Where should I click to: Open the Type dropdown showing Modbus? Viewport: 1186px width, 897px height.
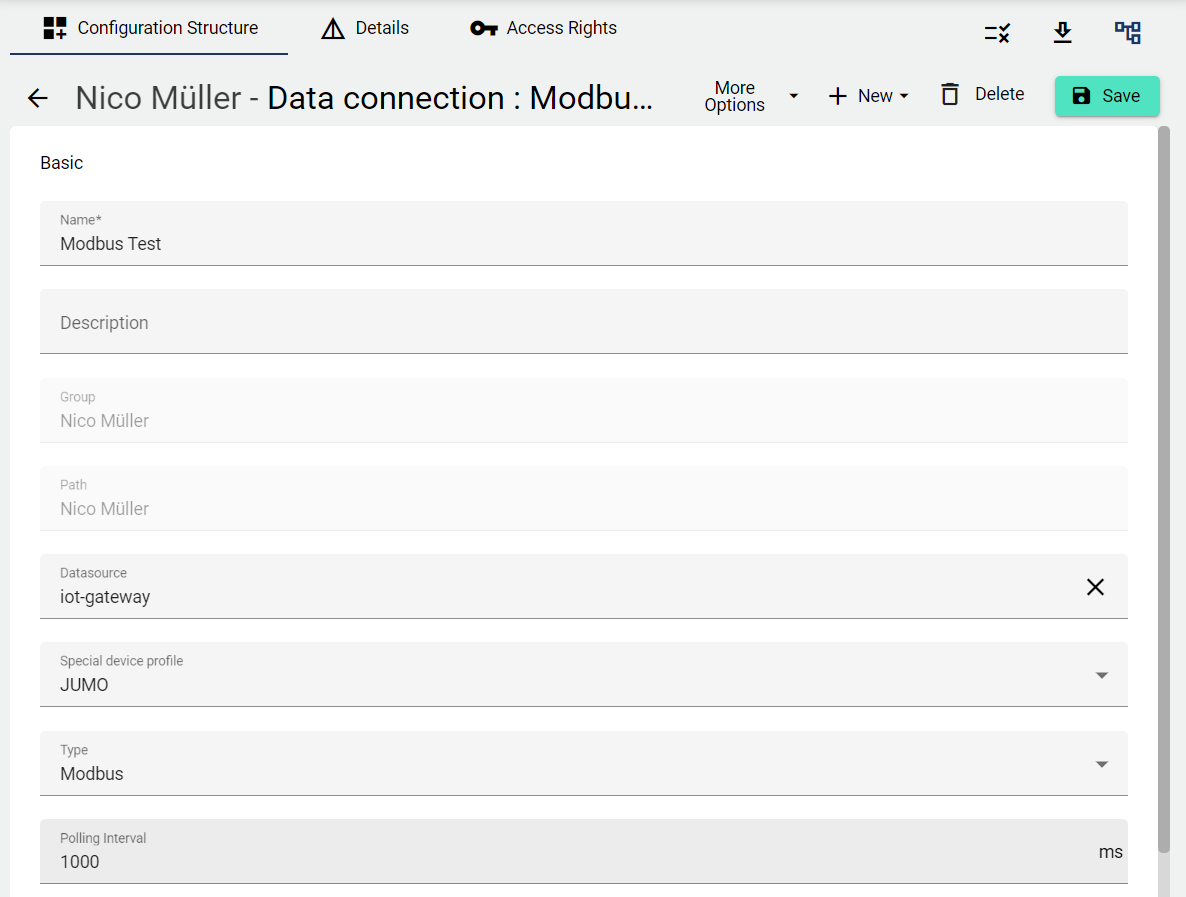1102,764
